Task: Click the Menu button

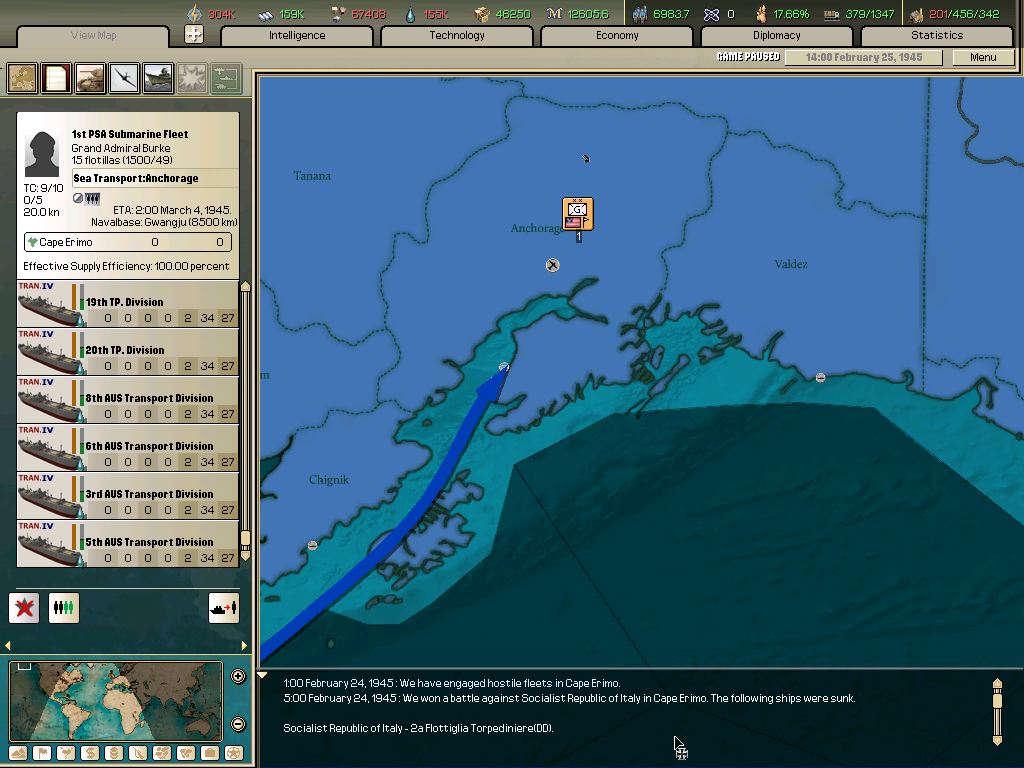Action: [983, 57]
